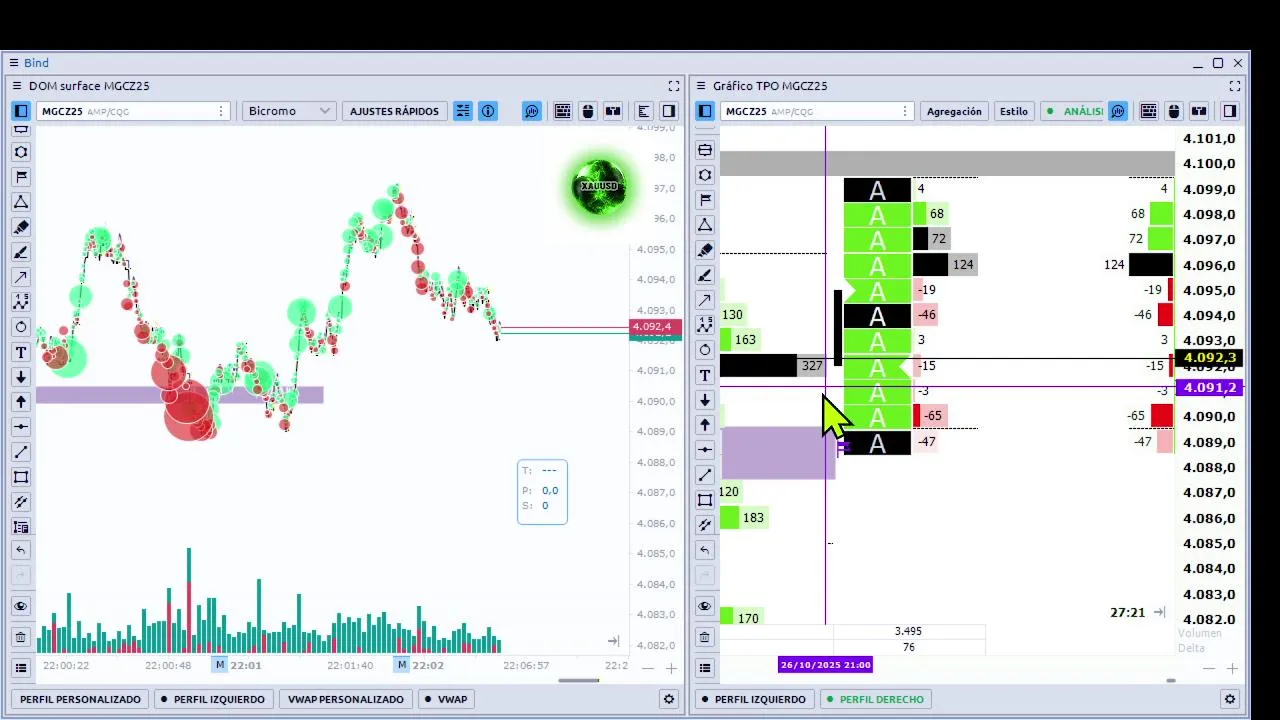Open the Agregación menu
1280x720 pixels.
pyautogui.click(x=954, y=111)
